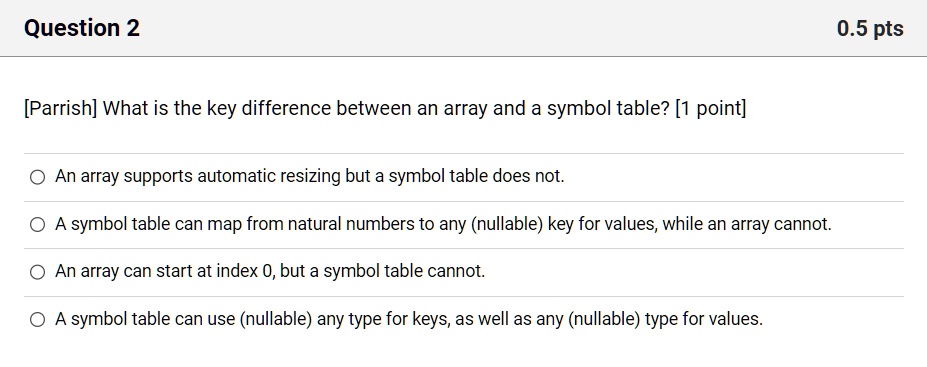Click the "[Parrish]" tag in the prompt
Viewport: 927px width, 367px height.
pyautogui.click(x=60, y=109)
